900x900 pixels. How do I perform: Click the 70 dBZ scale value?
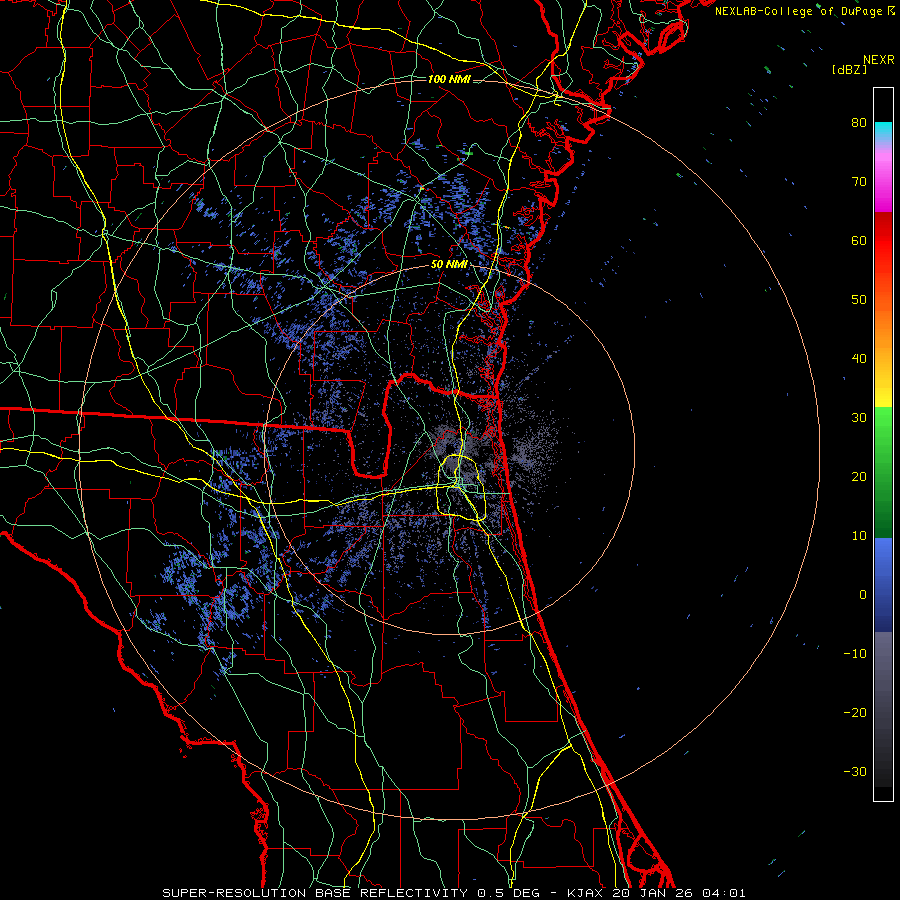(x=859, y=181)
